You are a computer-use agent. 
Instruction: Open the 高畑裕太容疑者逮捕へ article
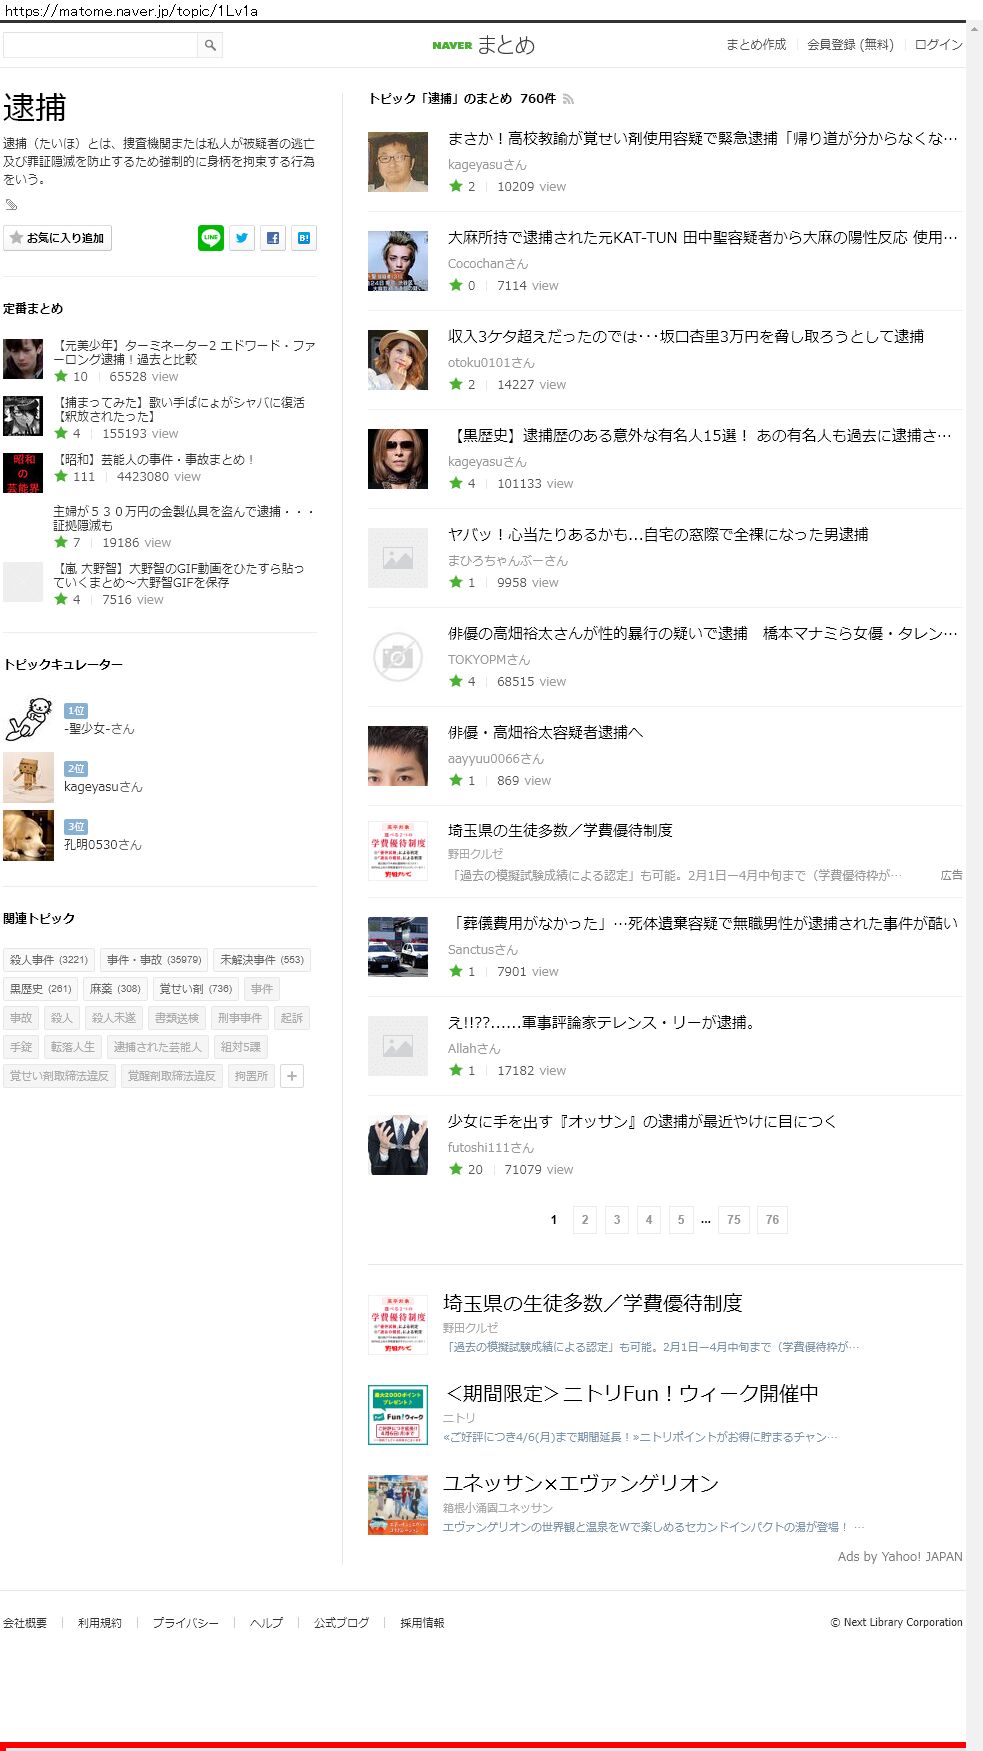[x=545, y=733]
